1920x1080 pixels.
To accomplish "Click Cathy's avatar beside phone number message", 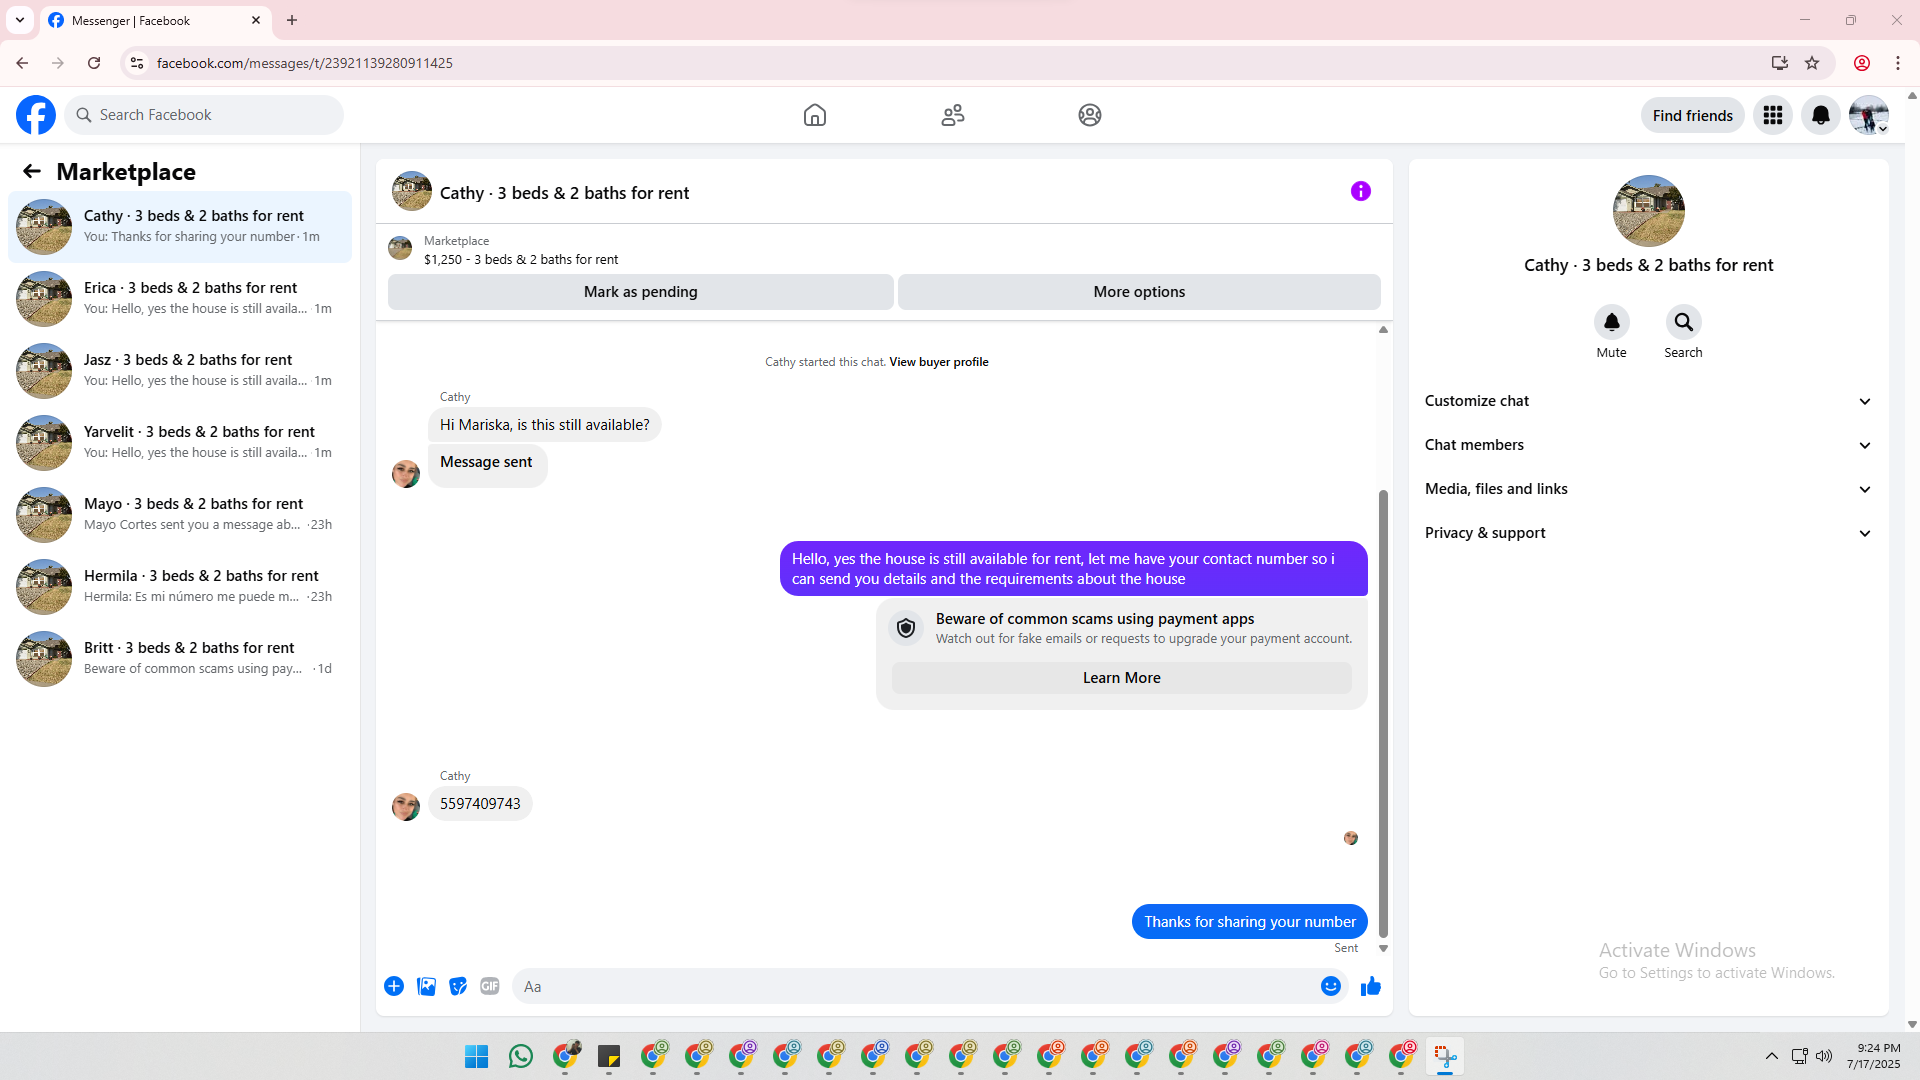I will coord(406,806).
